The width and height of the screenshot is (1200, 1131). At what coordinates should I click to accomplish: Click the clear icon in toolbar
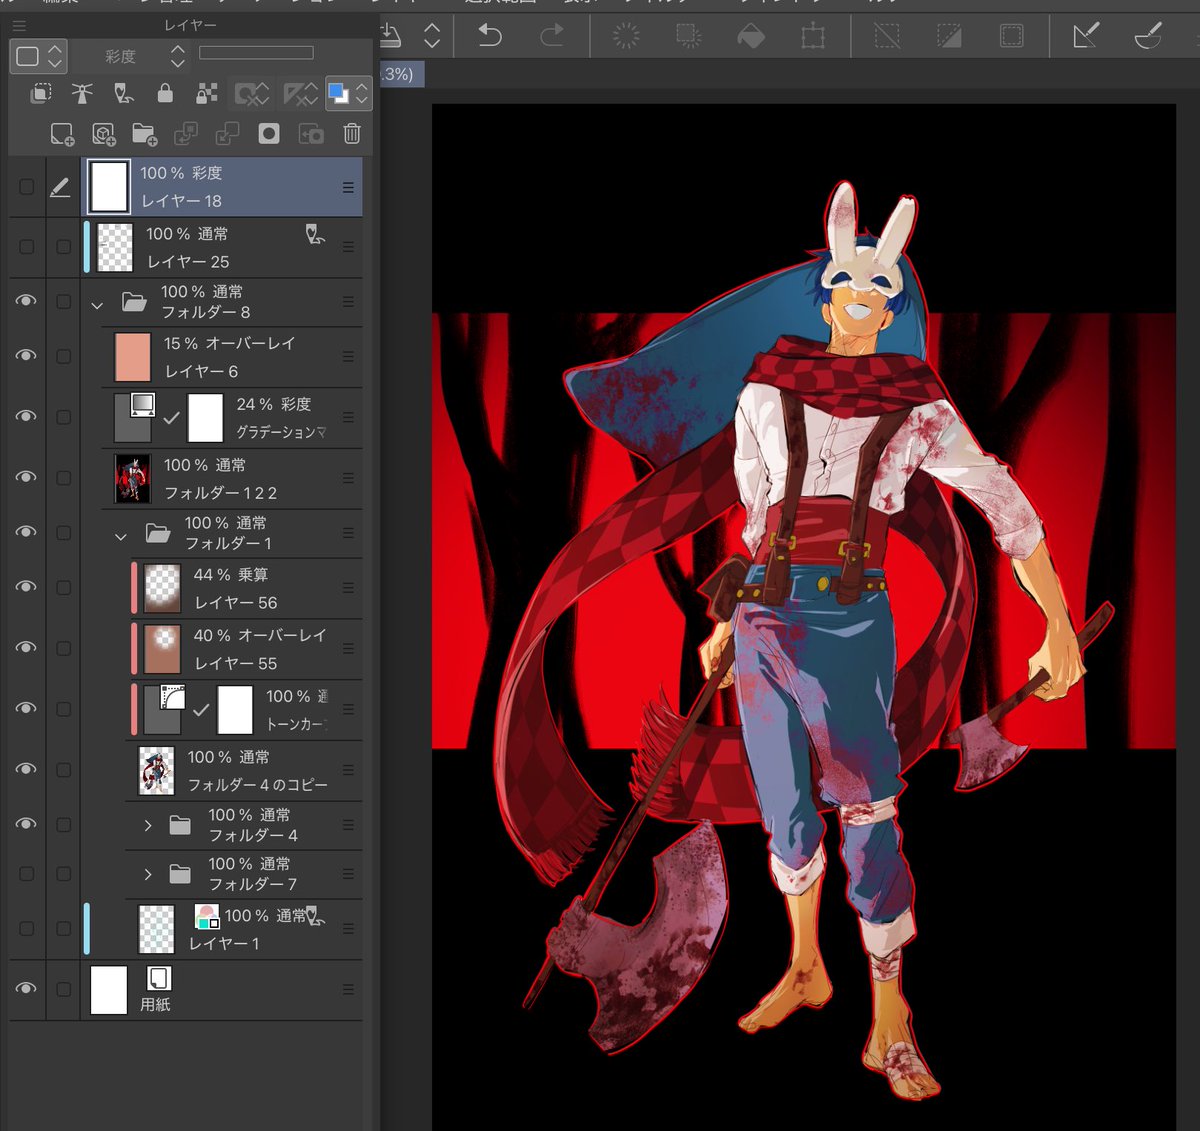[x=626, y=37]
